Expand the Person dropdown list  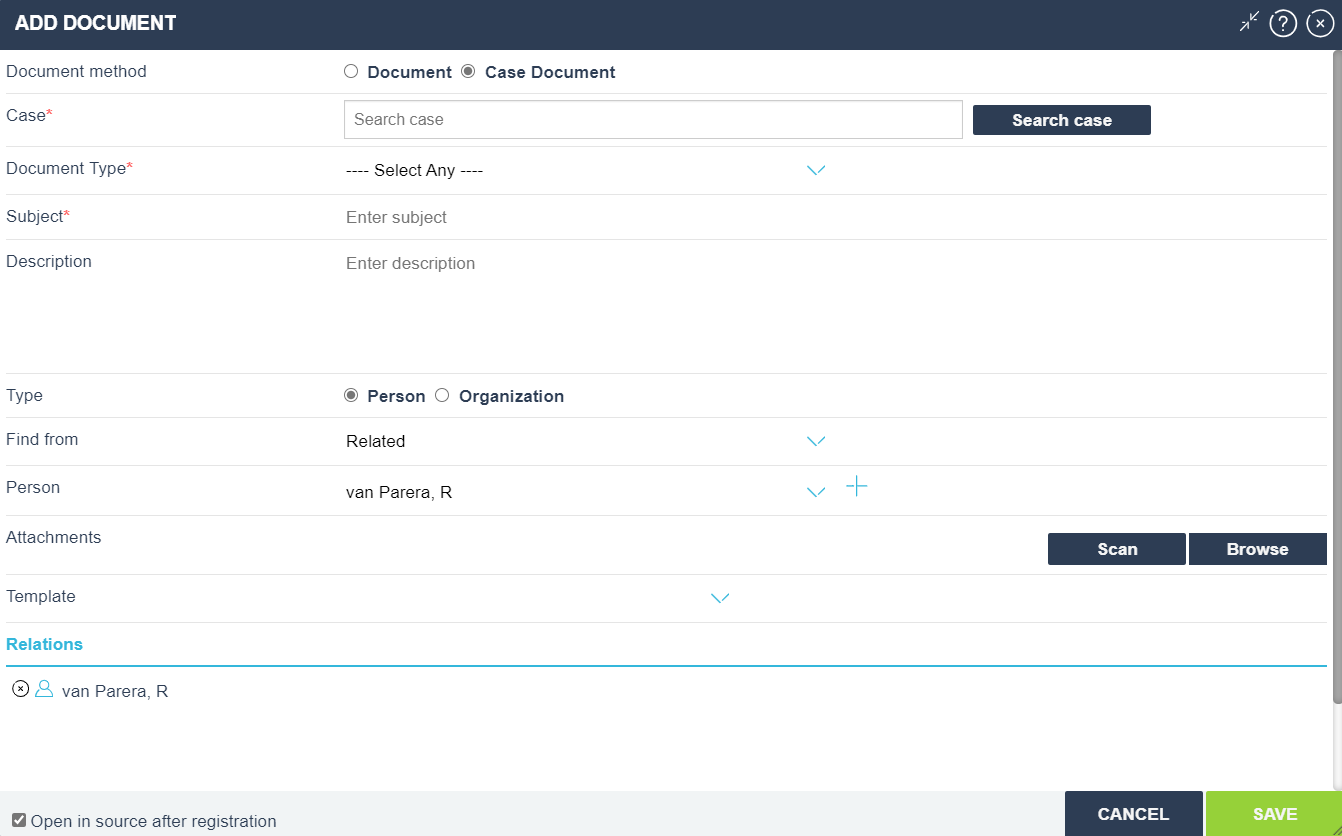[816, 492]
